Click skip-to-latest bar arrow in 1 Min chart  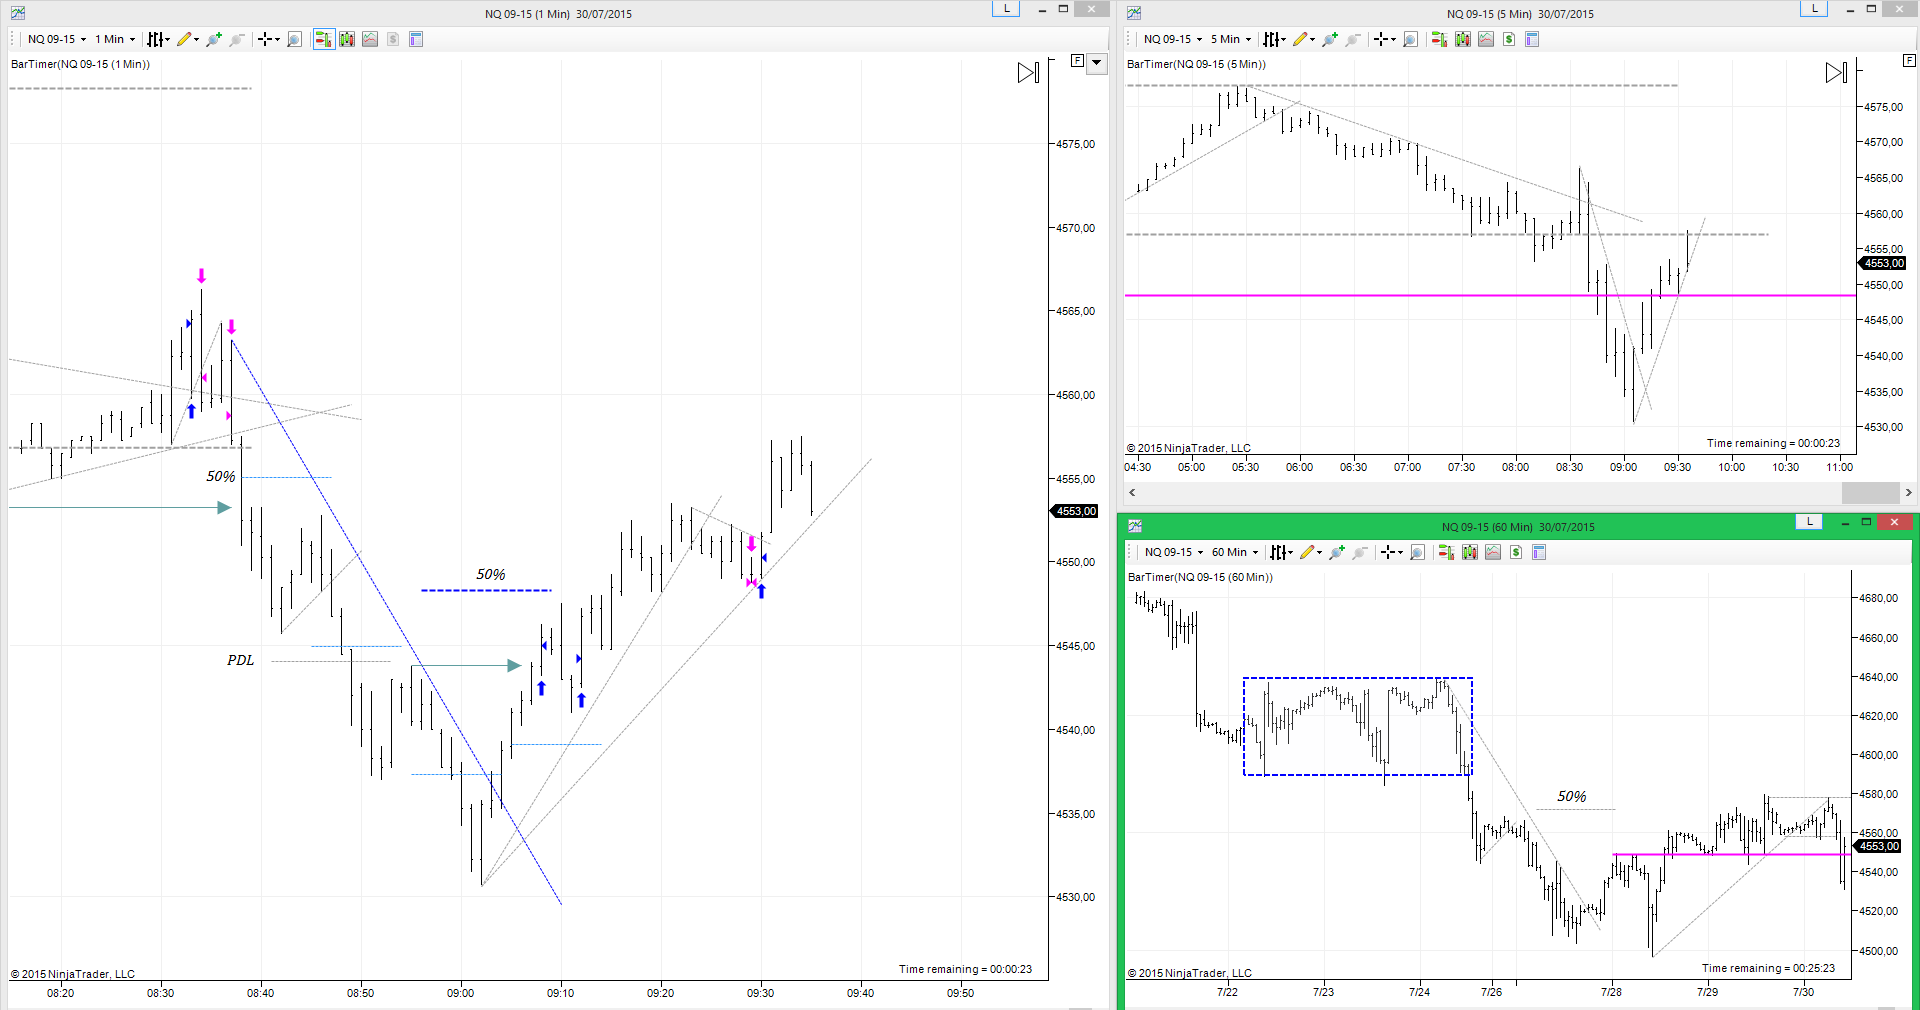(x=1028, y=73)
